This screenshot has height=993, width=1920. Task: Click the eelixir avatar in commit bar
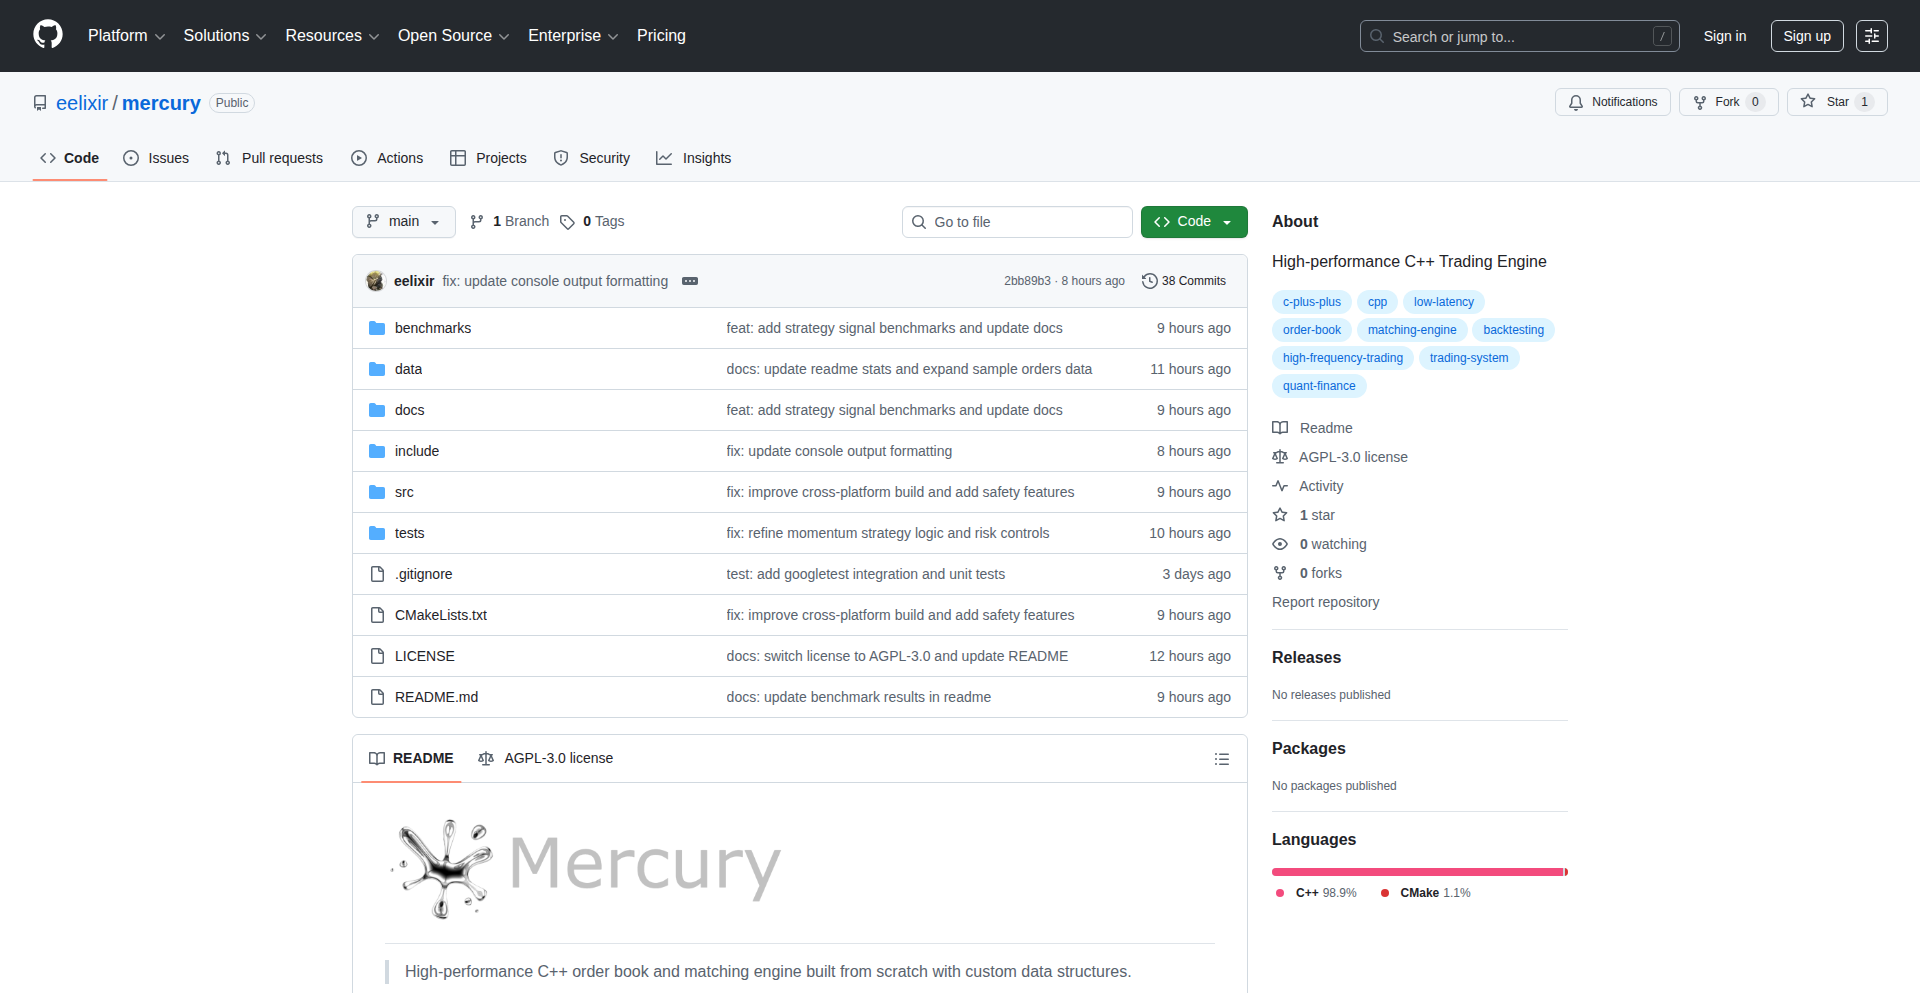tap(376, 281)
